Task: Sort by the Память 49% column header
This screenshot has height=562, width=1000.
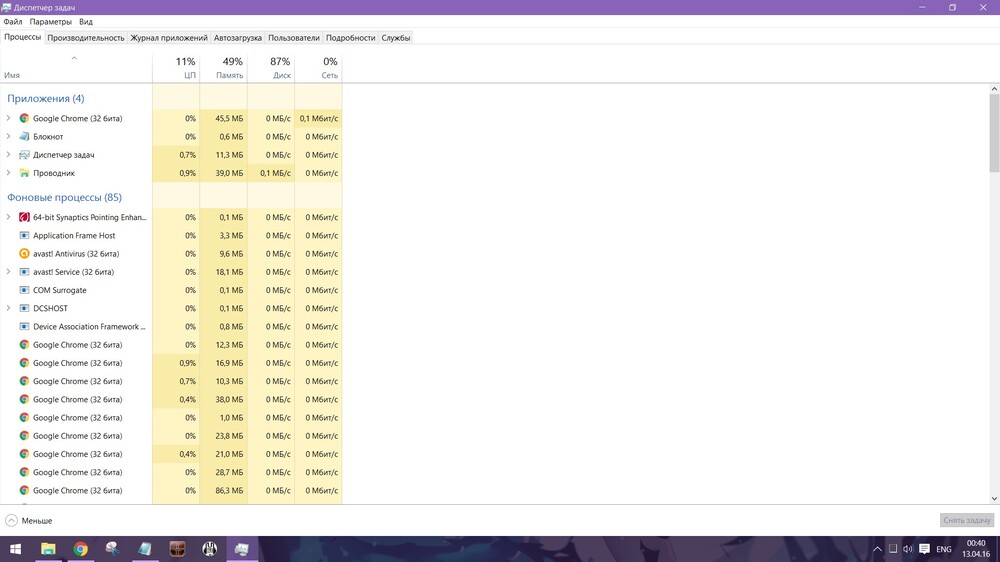Action: [x=223, y=68]
